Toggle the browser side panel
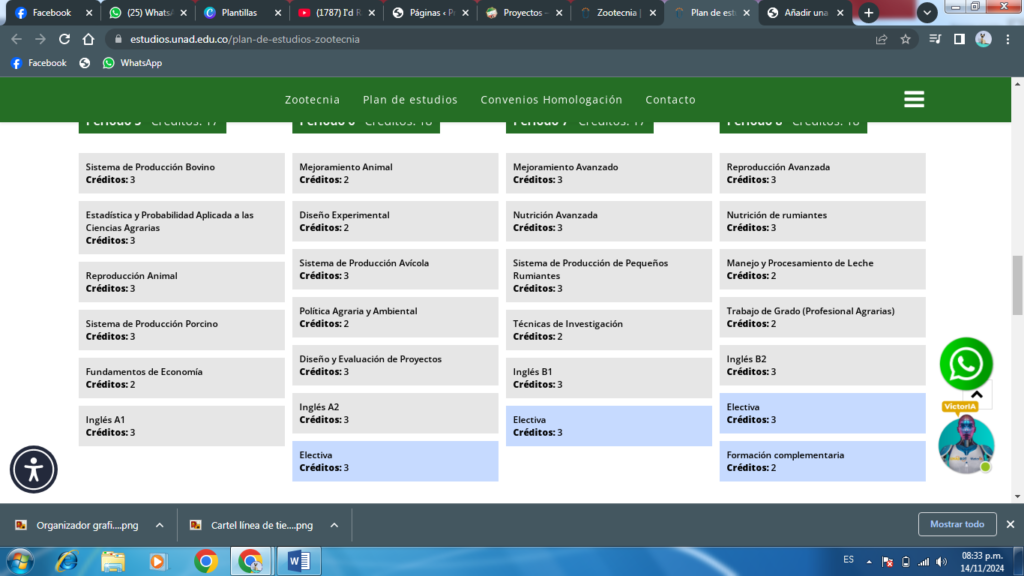The image size is (1024, 576). (959, 39)
